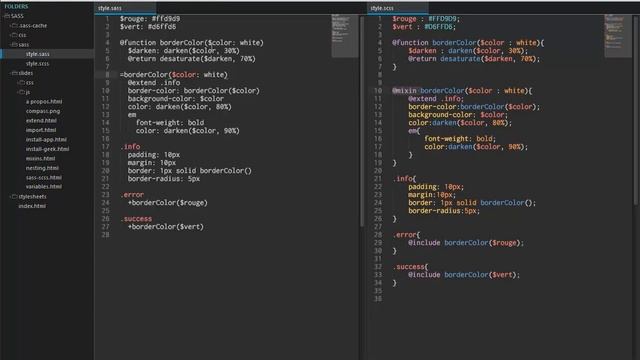The image size is (640, 360).
Task: Click '@function borderColor' line in style.sass
Action: tap(191, 42)
